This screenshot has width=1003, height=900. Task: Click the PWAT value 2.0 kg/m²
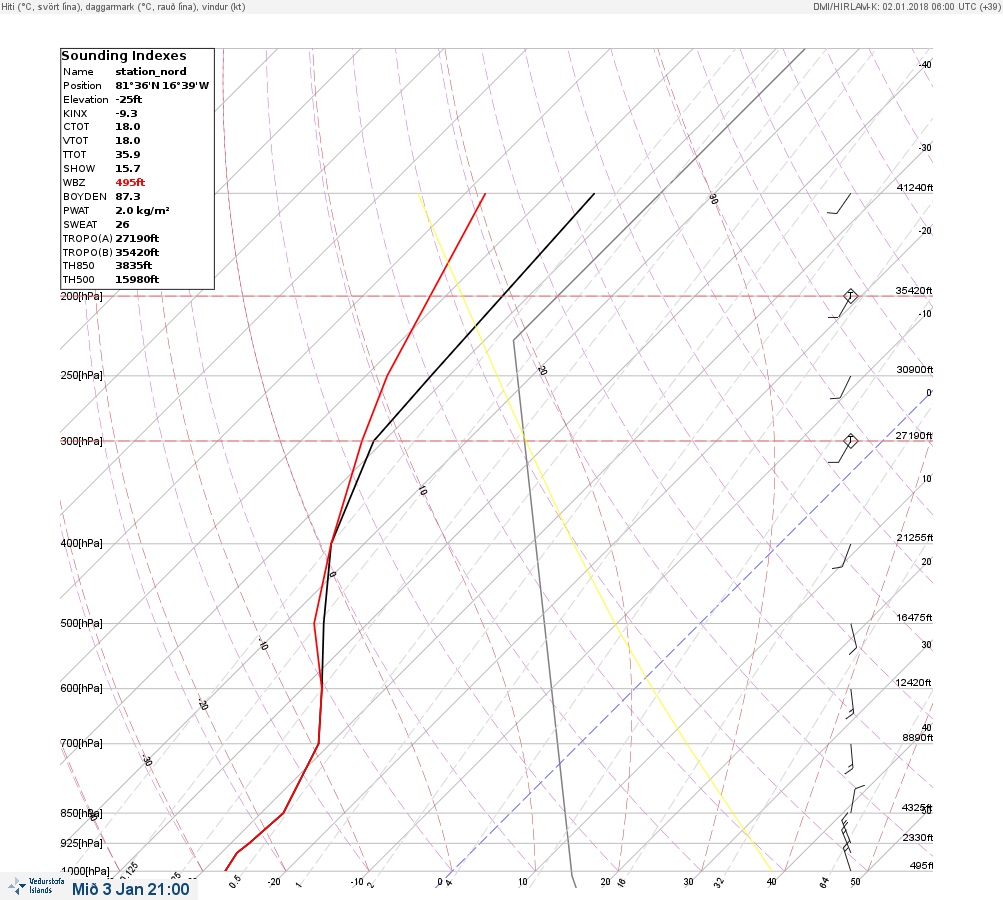click(x=142, y=210)
